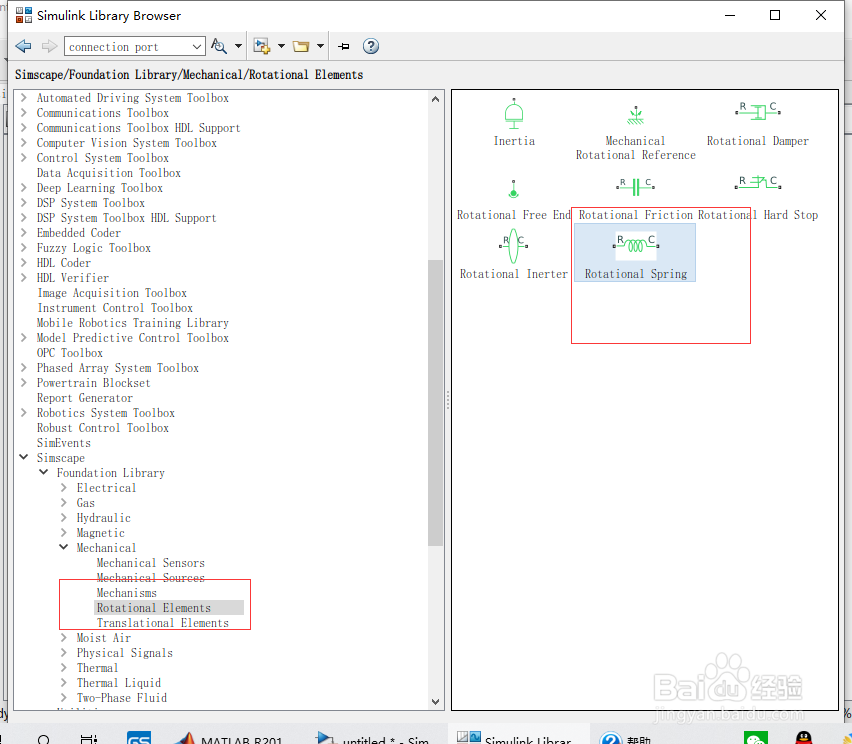
Task: Select Instrument Control Toolbox
Action: (115, 308)
